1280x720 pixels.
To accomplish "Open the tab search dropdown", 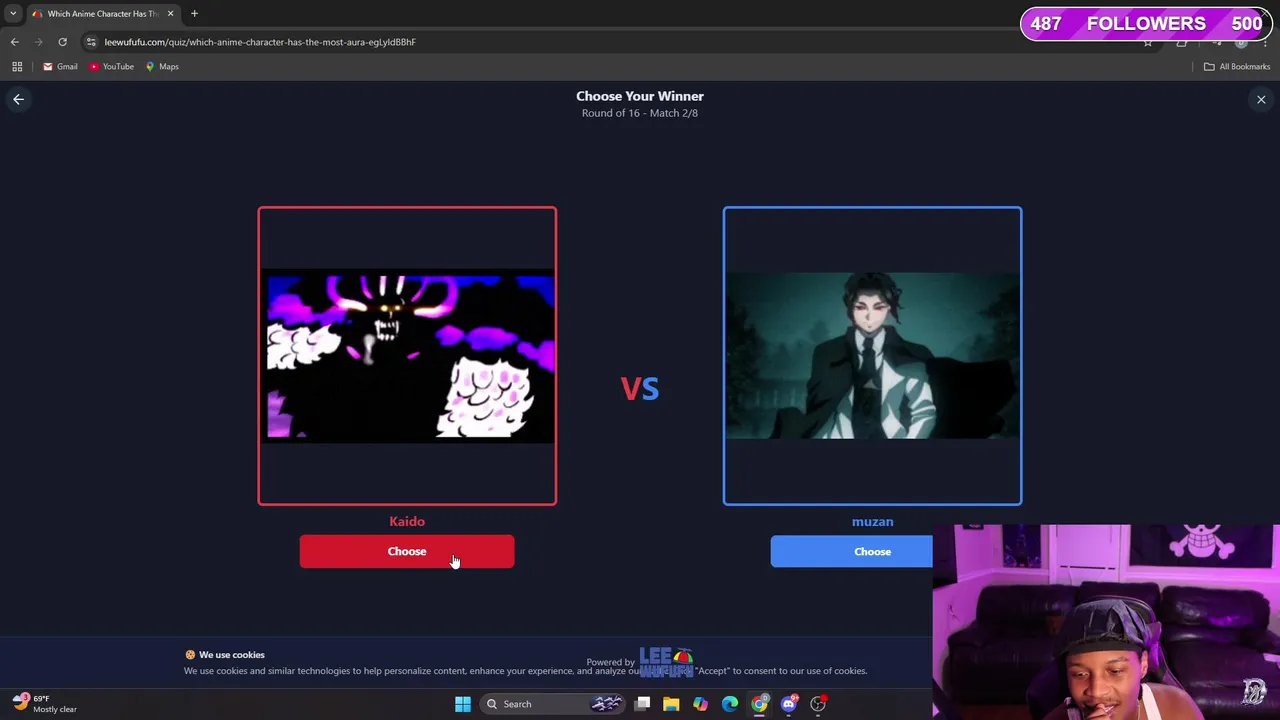I will click(13, 14).
